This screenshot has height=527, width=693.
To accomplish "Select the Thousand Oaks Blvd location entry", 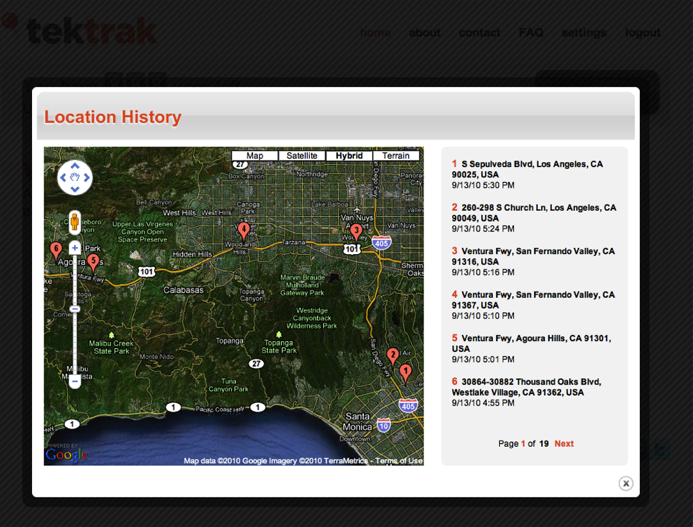I will point(530,387).
